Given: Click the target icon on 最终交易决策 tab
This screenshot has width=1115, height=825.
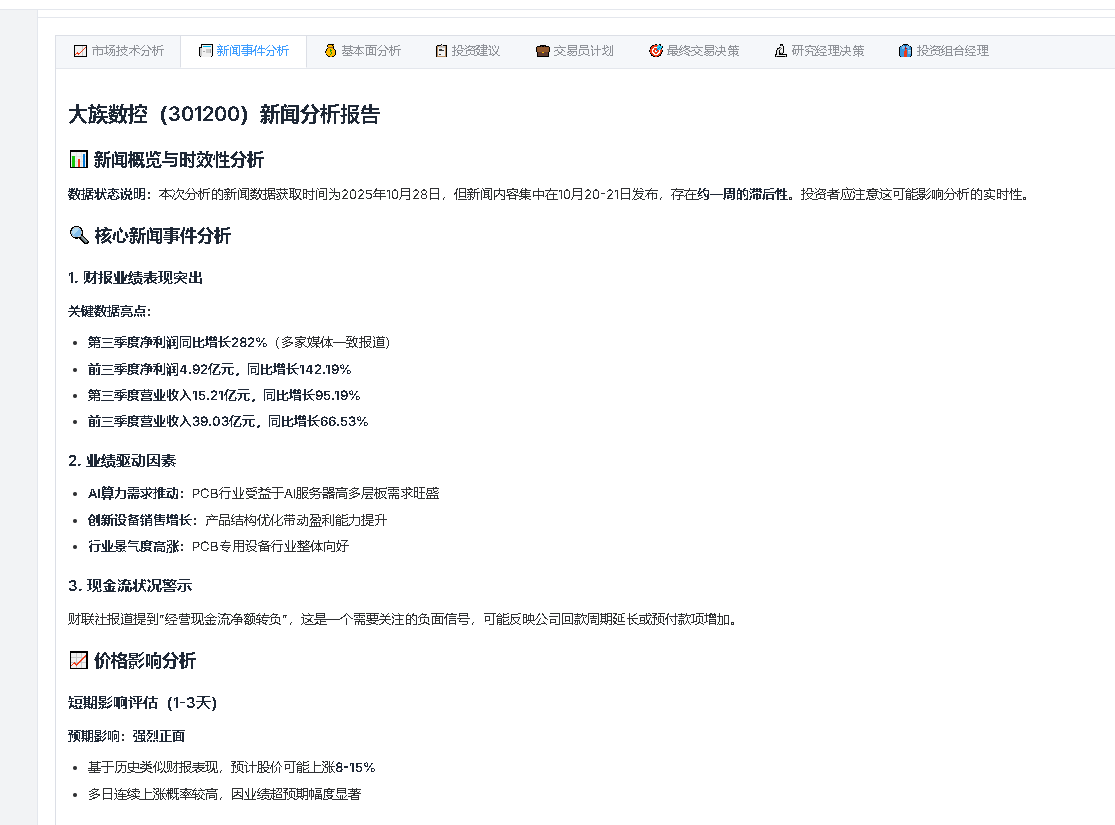Looking at the screenshot, I should (x=656, y=51).
